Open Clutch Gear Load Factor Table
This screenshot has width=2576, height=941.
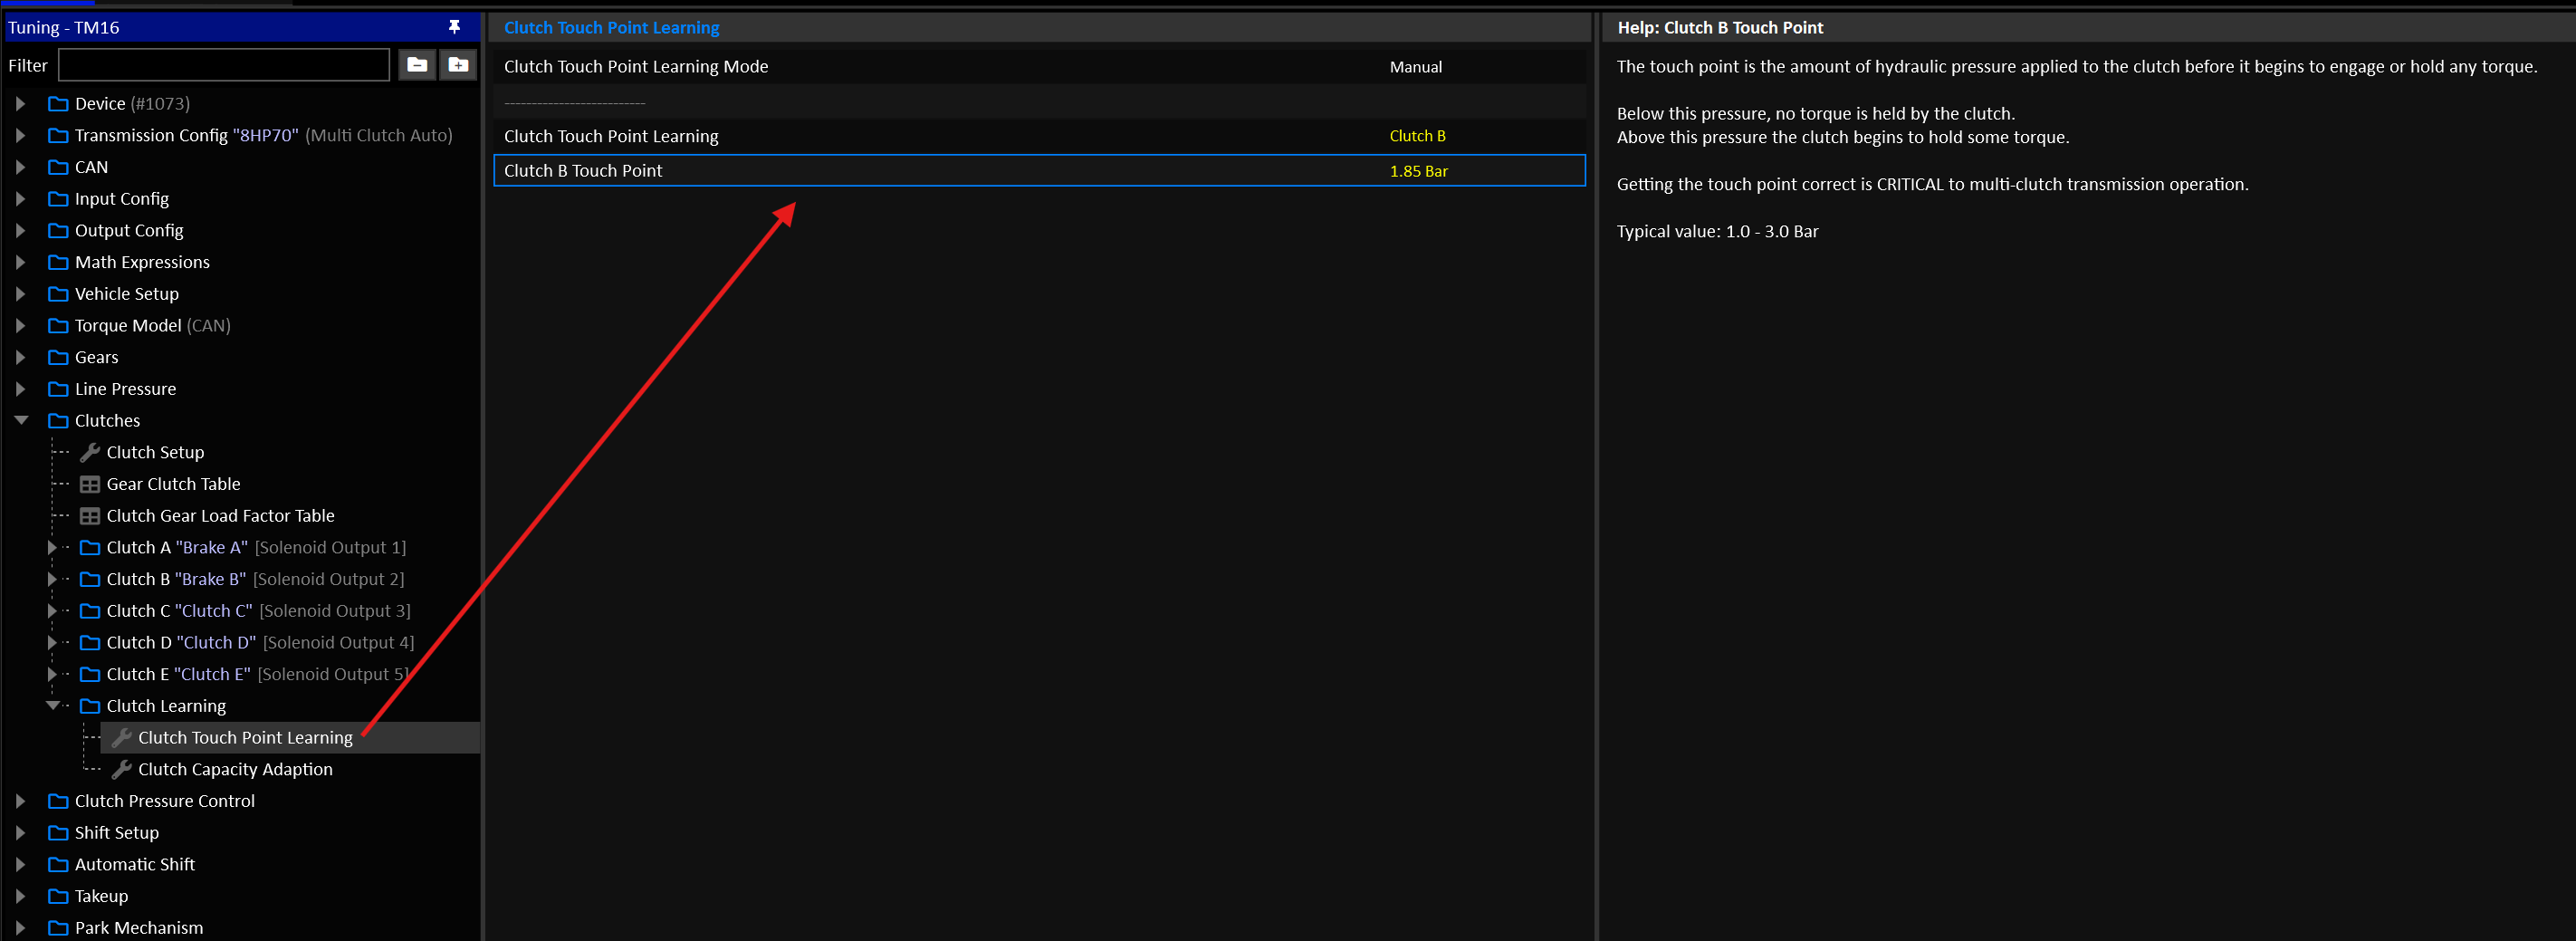pos(220,516)
